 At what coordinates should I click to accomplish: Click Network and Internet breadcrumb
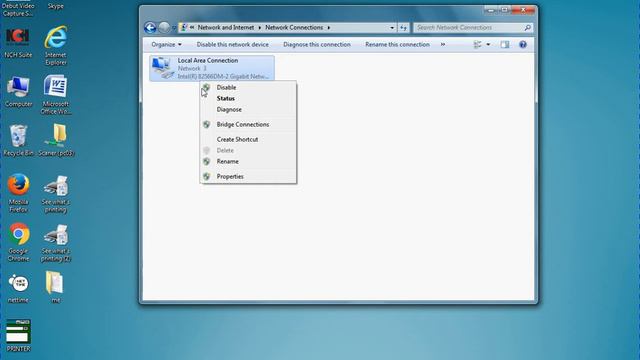(226, 28)
